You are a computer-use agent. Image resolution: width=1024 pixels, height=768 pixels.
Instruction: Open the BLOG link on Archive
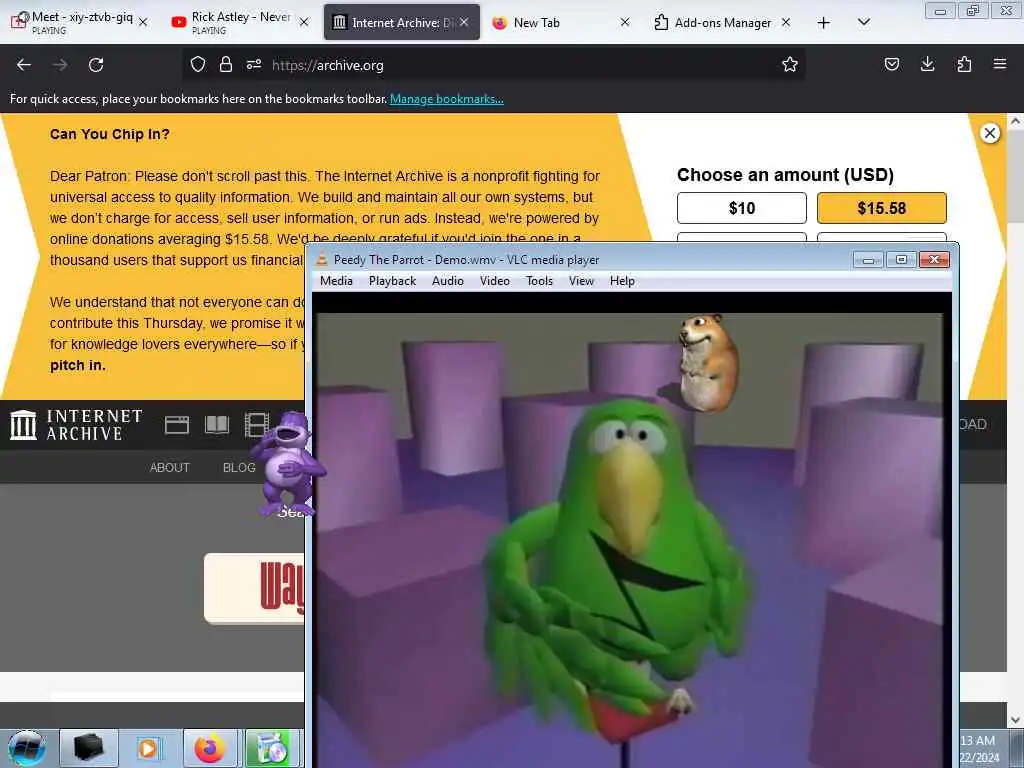(239, 468)
